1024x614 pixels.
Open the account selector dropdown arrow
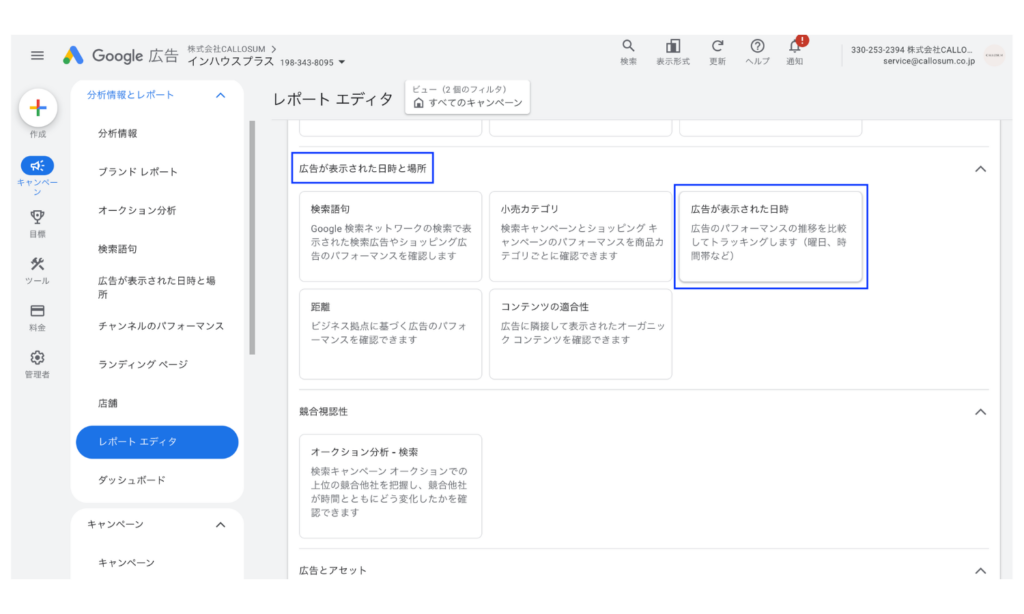(x=340, y=60)
